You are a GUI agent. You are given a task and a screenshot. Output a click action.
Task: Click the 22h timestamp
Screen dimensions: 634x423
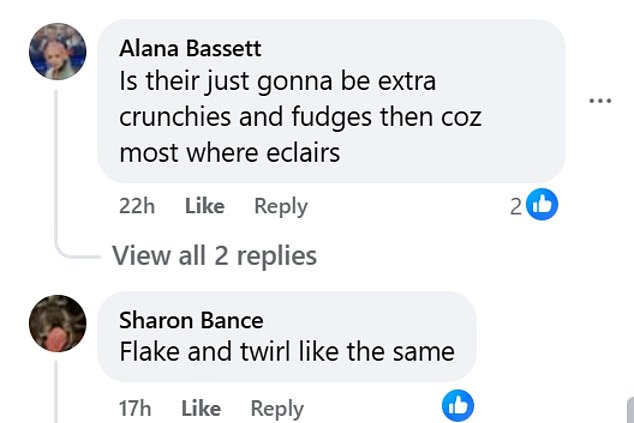click(136, 206)
